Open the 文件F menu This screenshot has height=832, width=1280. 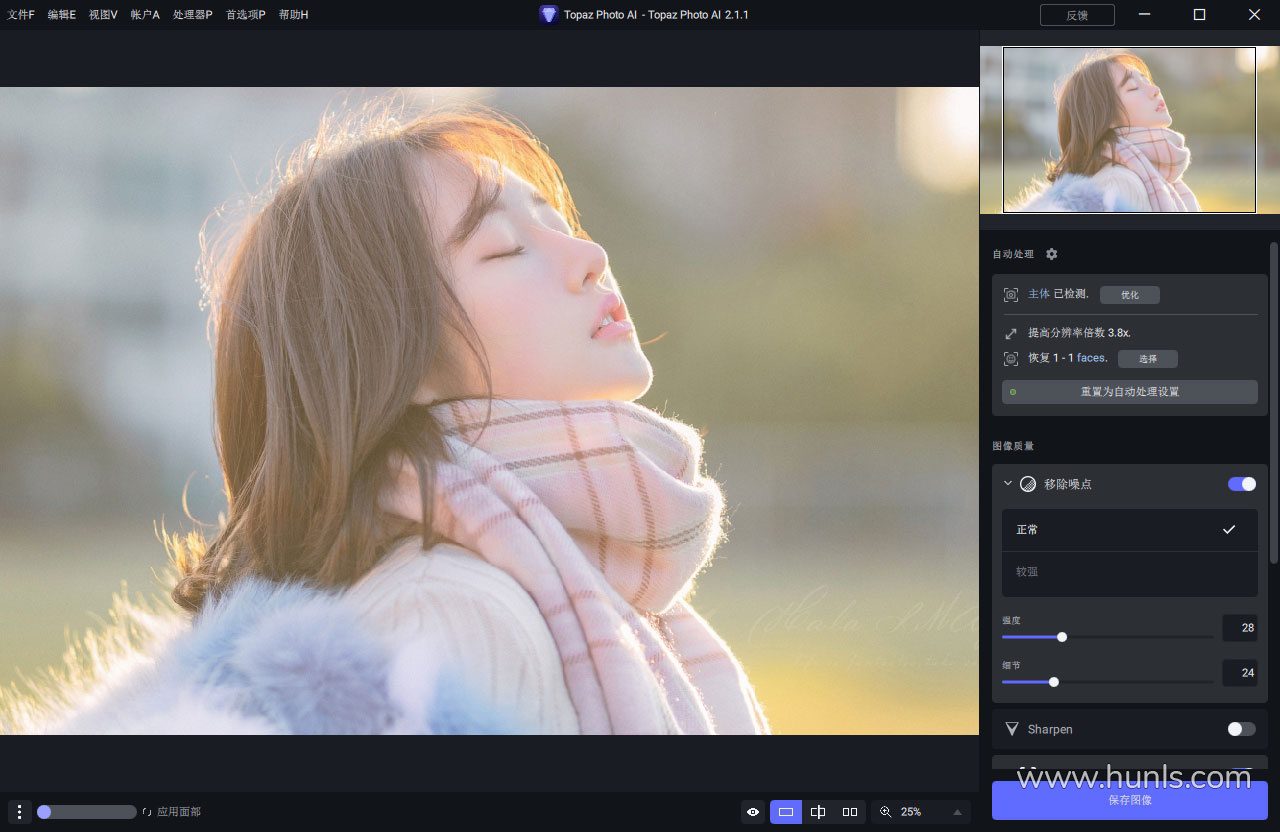(21, 15)
